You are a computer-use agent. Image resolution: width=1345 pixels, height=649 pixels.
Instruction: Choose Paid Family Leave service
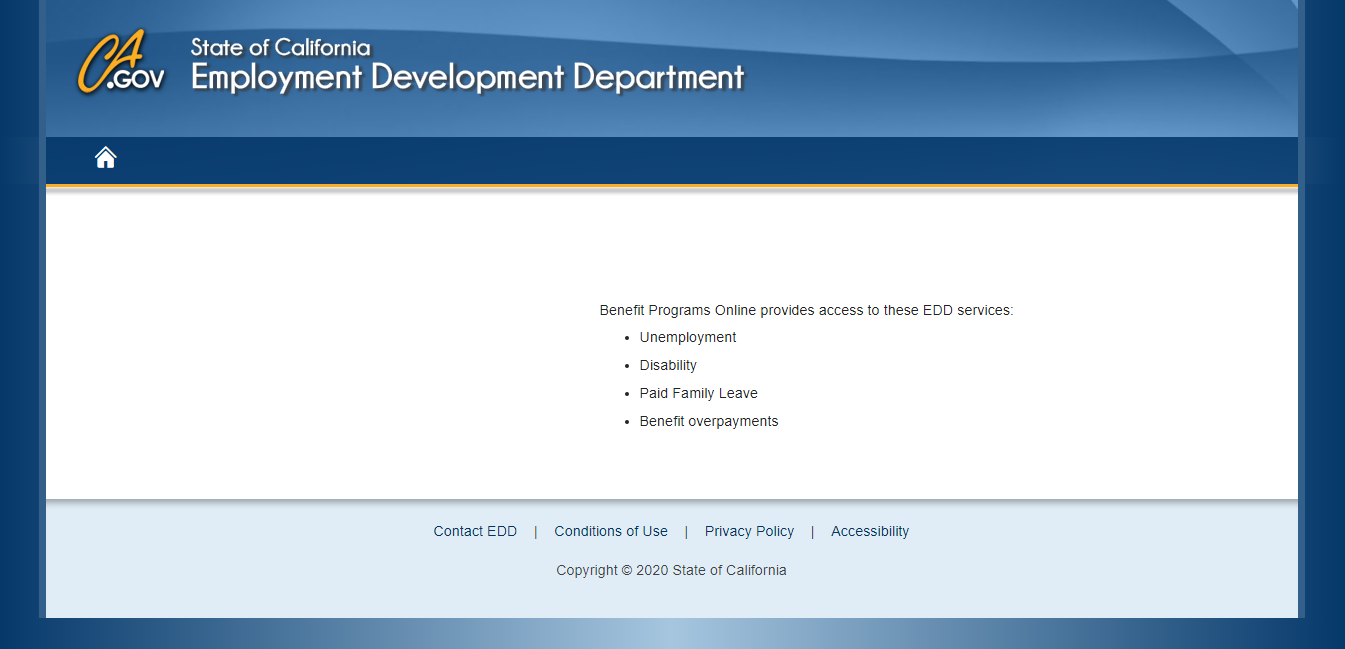pos(698,393)
